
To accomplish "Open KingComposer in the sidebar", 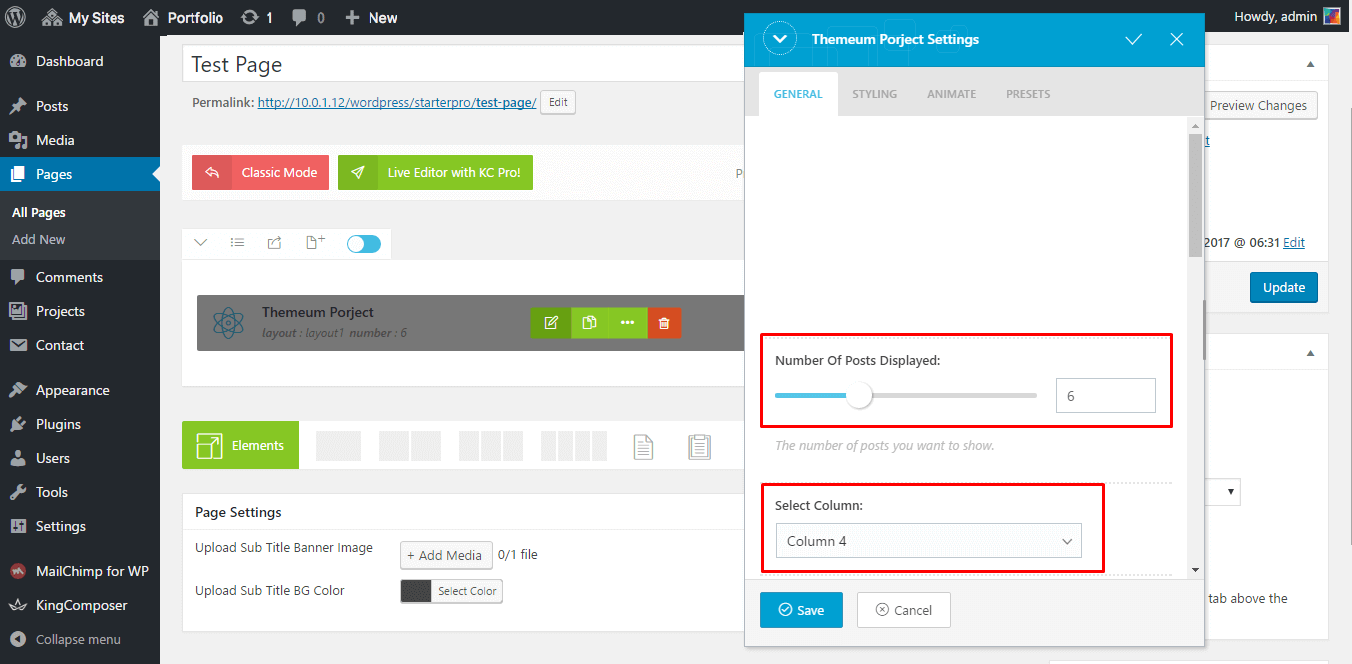I will (x=80, y=605).
